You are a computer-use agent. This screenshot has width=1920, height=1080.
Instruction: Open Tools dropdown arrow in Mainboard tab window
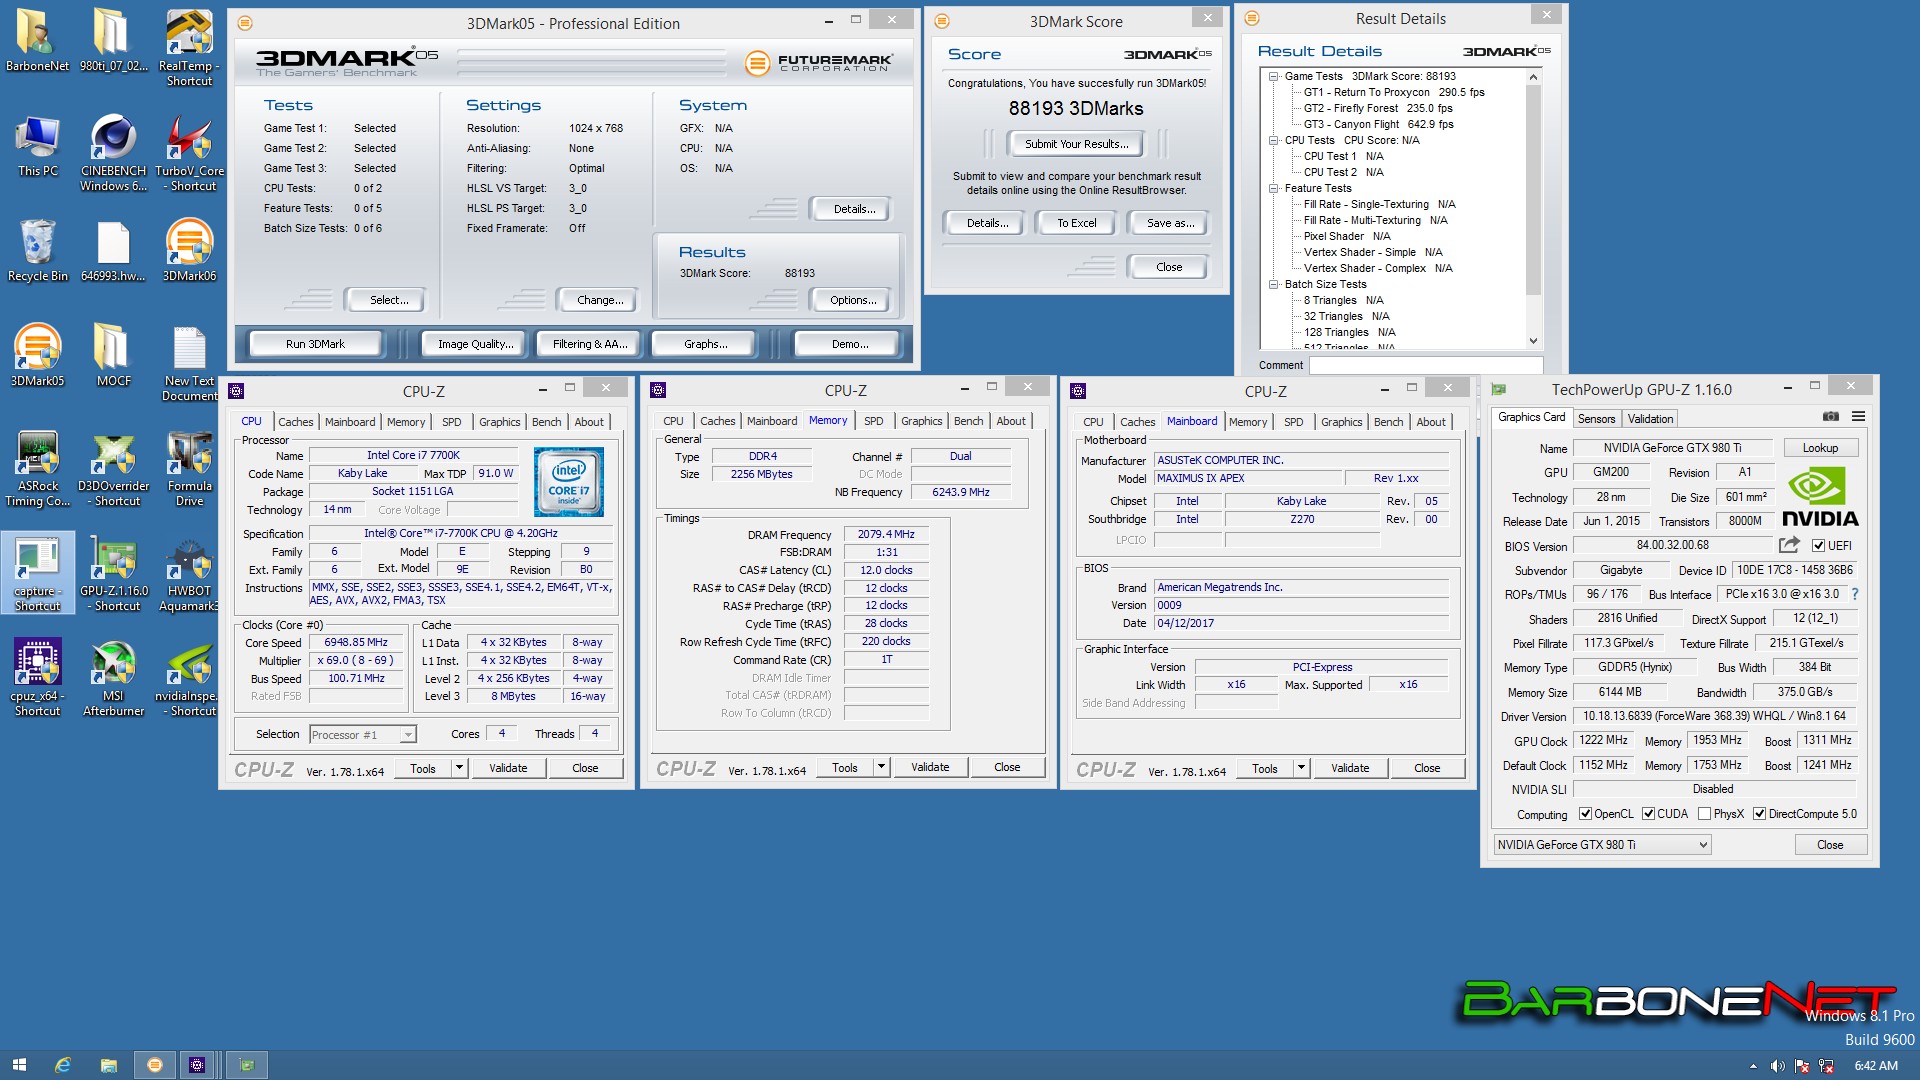point(1301,768)
